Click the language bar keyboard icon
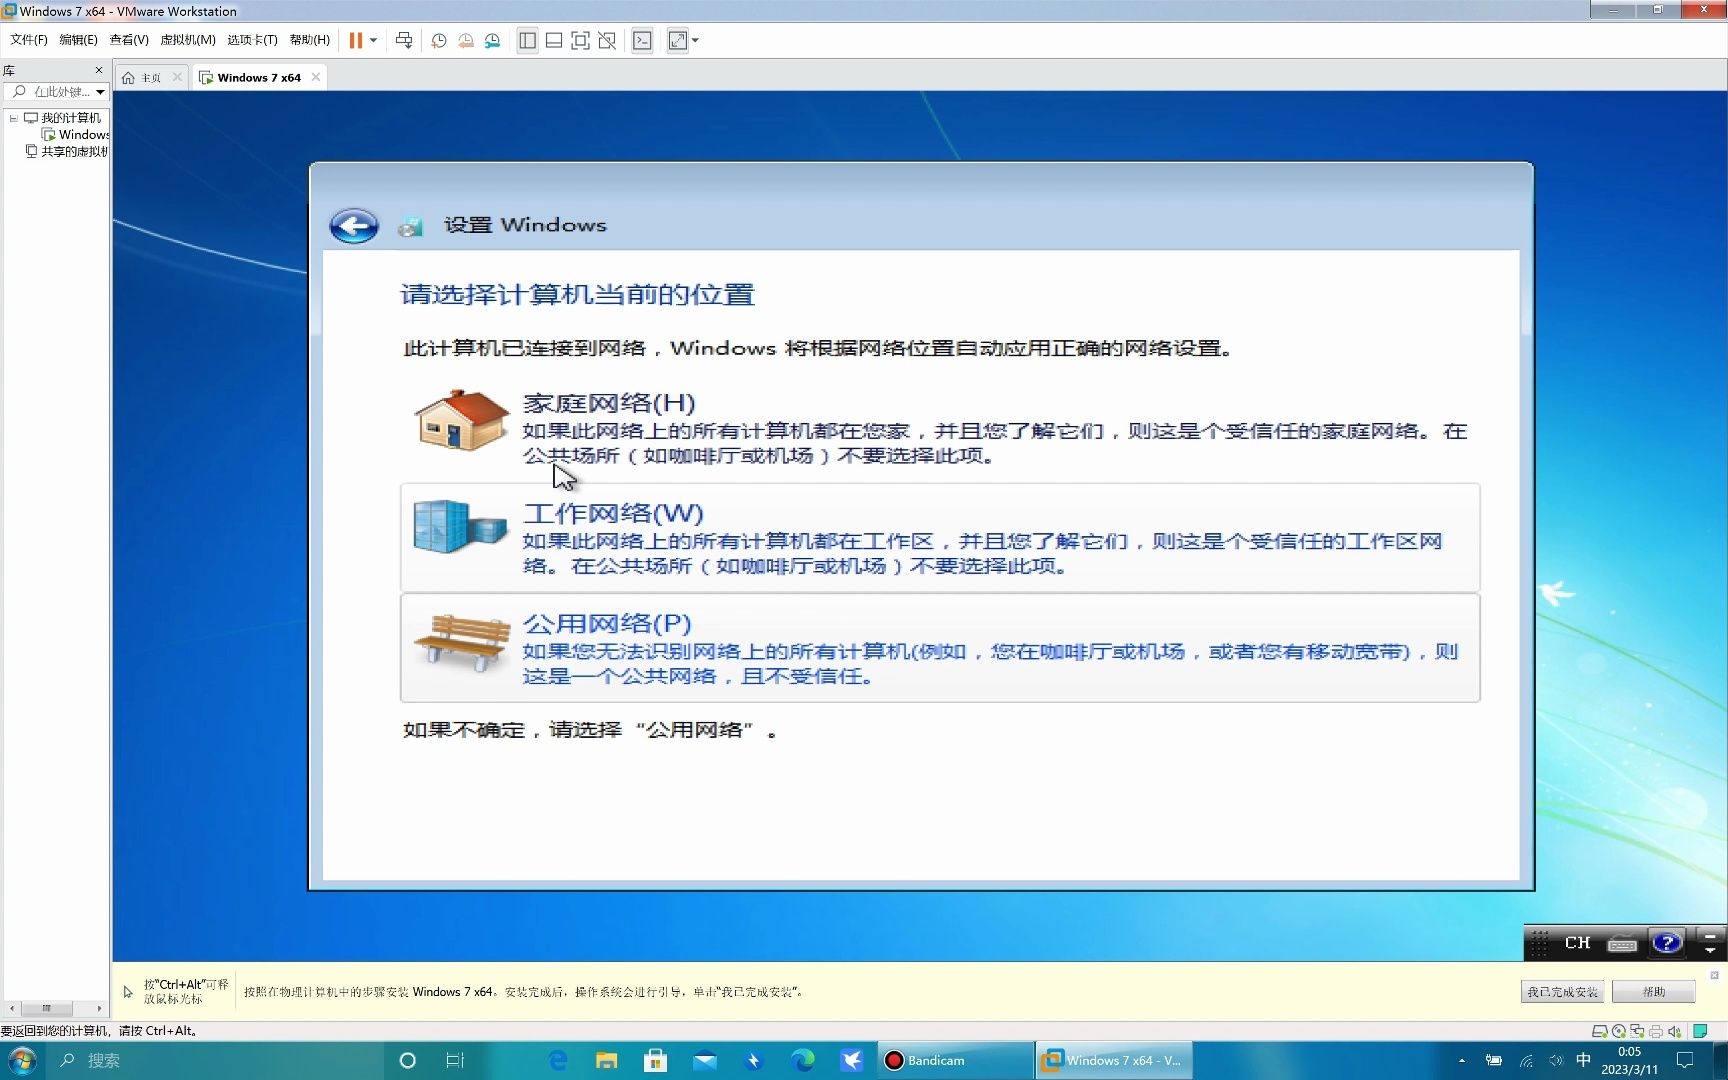The width and height of the screenshot is (1728, 1080). (x=1622, y=943)
